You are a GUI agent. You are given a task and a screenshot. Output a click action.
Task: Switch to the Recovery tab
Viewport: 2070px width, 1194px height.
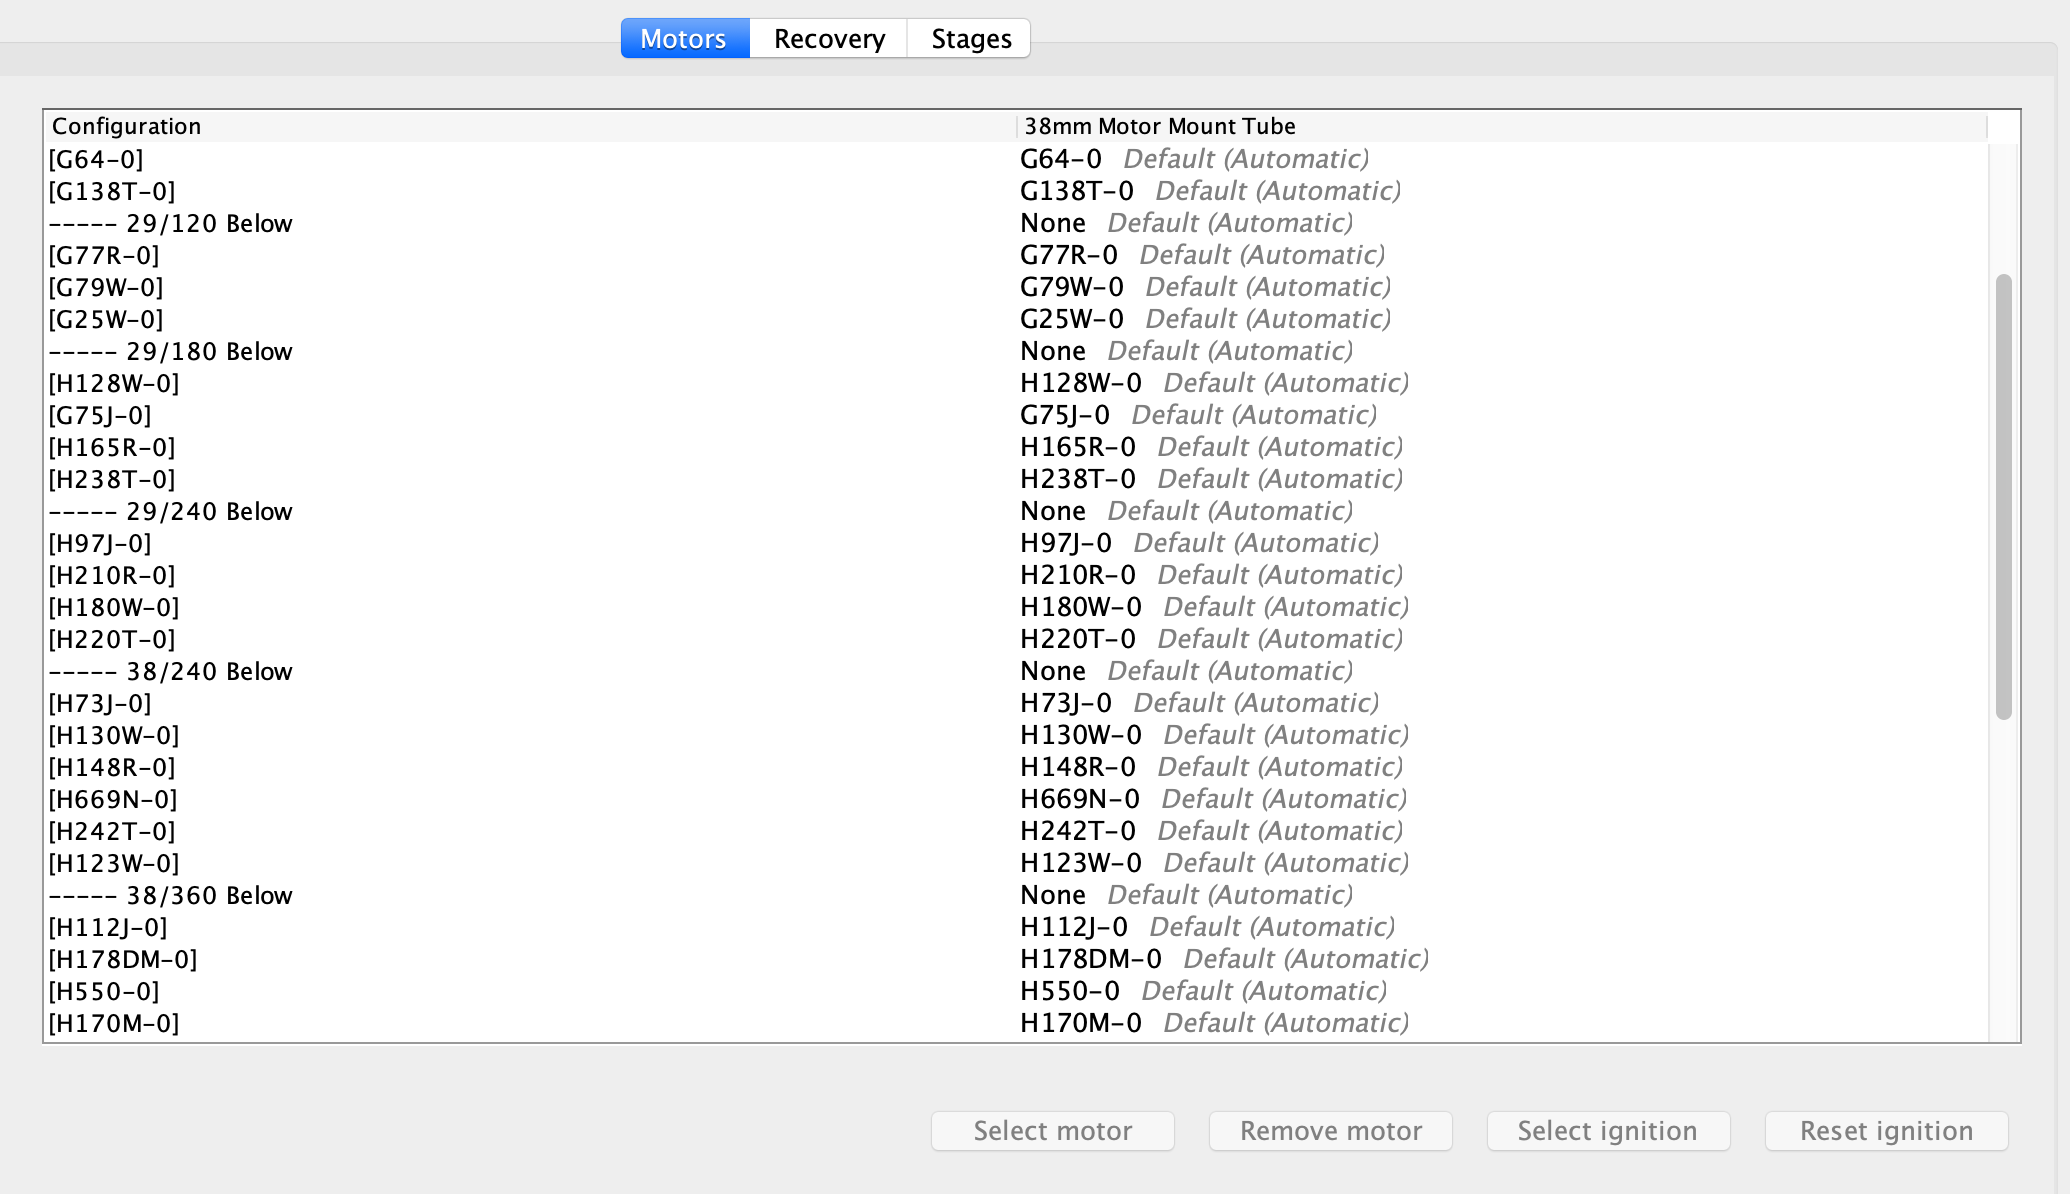click(x=828, y=38)
